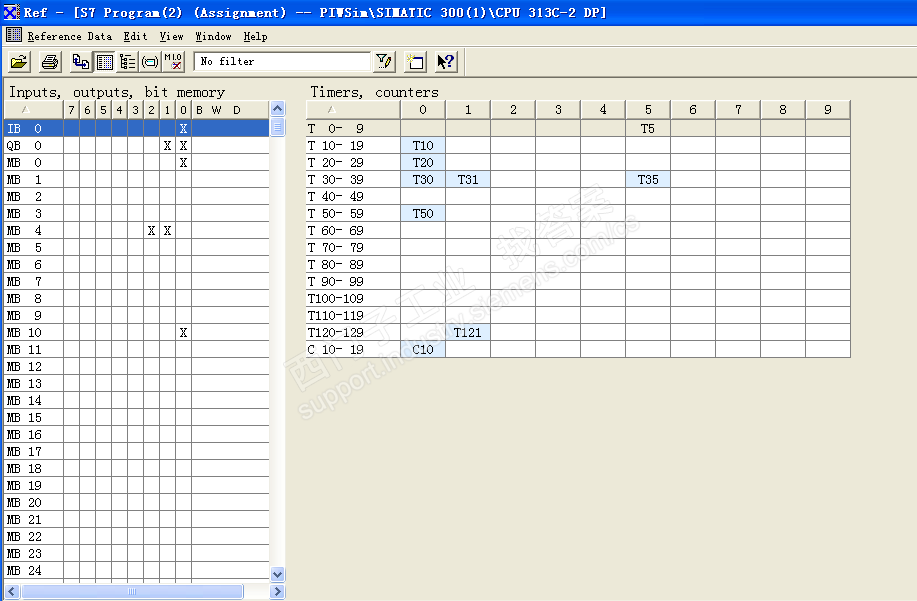Show the cross-reference list view icon

click(81, 61)
